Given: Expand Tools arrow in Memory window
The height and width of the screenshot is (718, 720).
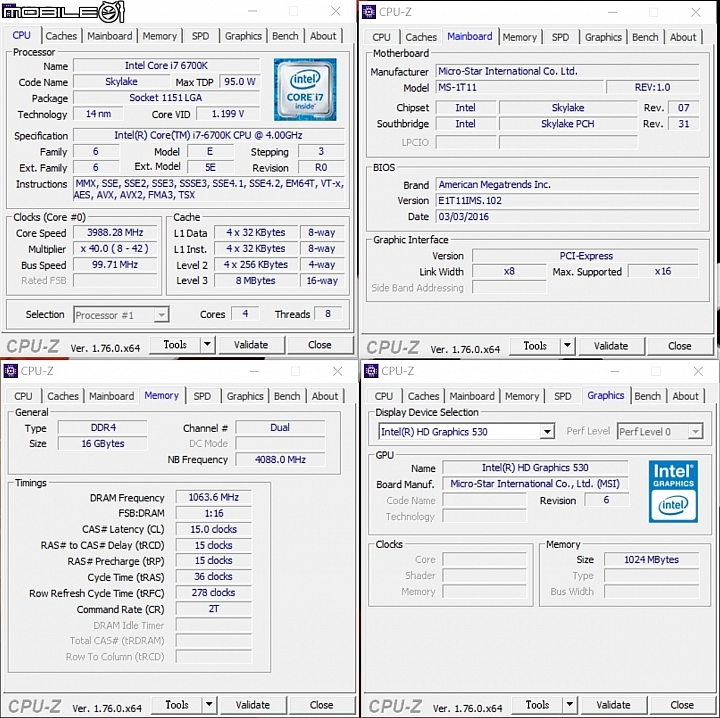Looking at the screenshot, I should click(209, 704).
